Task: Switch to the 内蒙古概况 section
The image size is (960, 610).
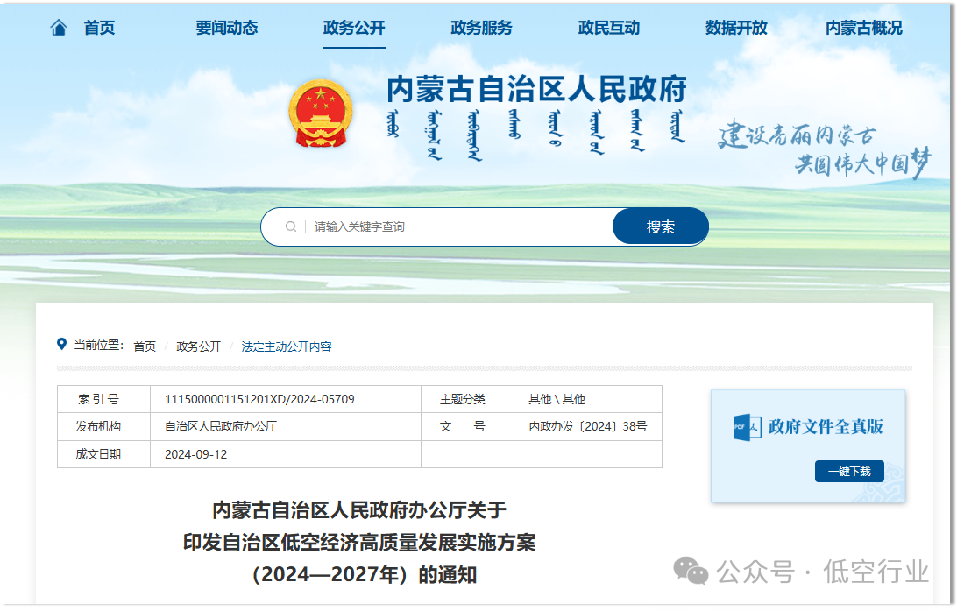Action: click(x=863, y=28)
